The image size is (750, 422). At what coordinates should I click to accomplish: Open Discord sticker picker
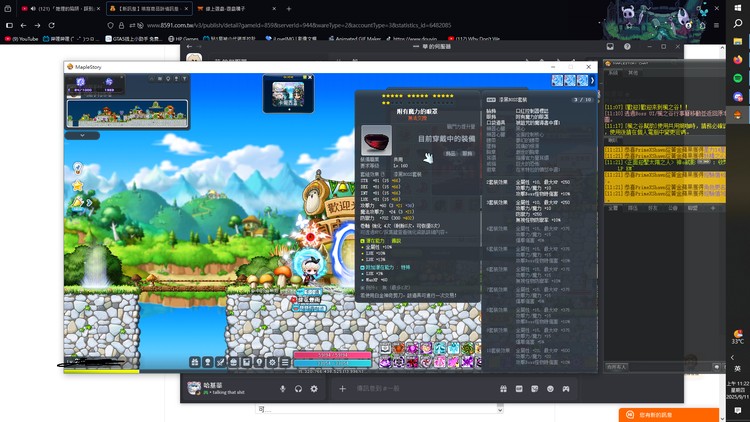point(534,389)
